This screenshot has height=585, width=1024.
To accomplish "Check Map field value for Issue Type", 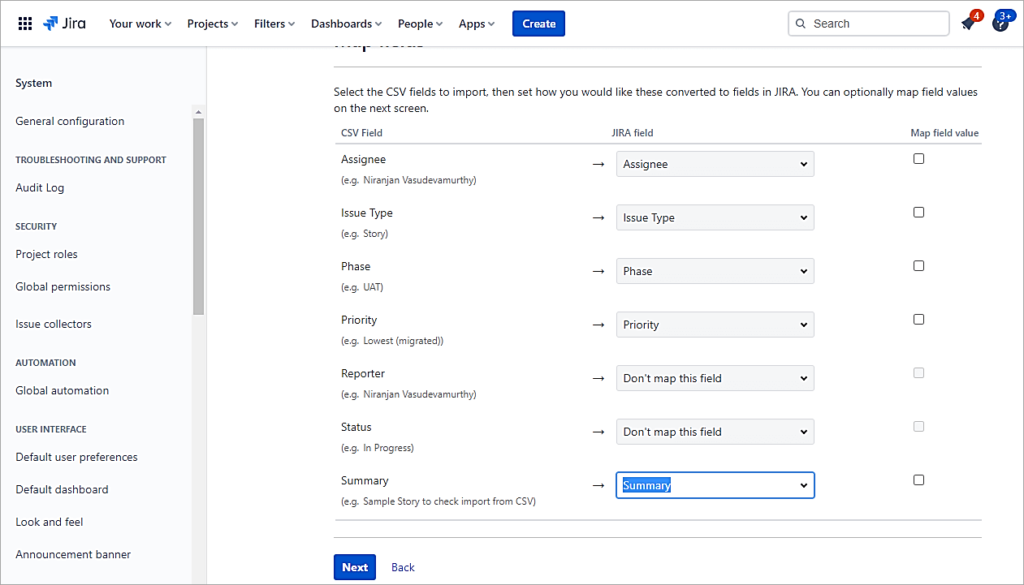I will coord(918,211).
